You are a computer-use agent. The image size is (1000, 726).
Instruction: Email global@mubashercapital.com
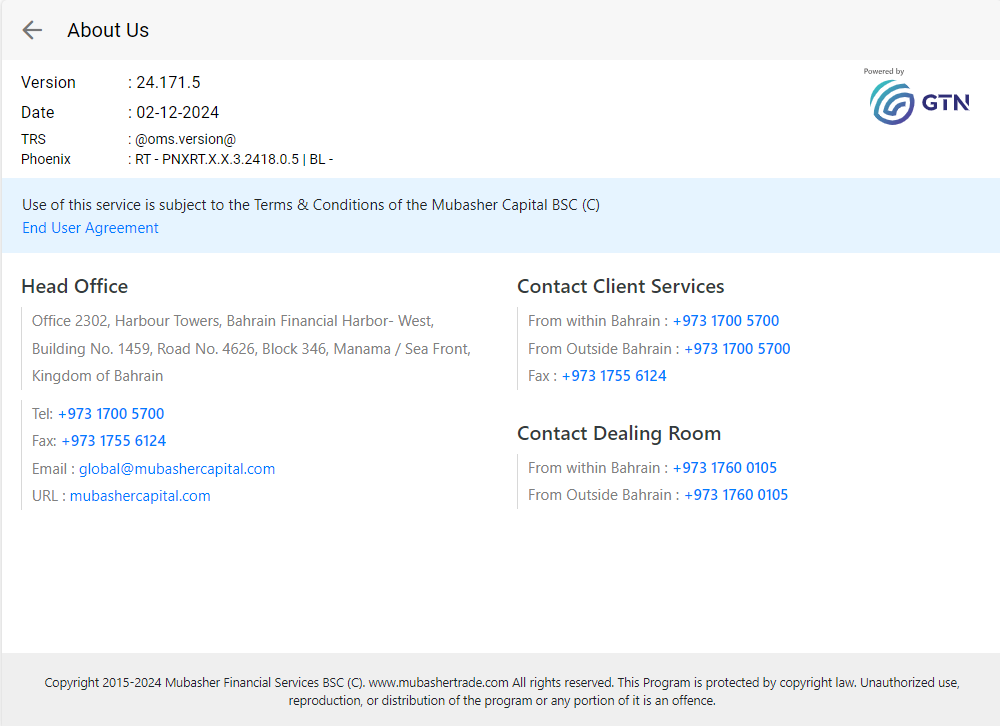(x=177, y=469)
